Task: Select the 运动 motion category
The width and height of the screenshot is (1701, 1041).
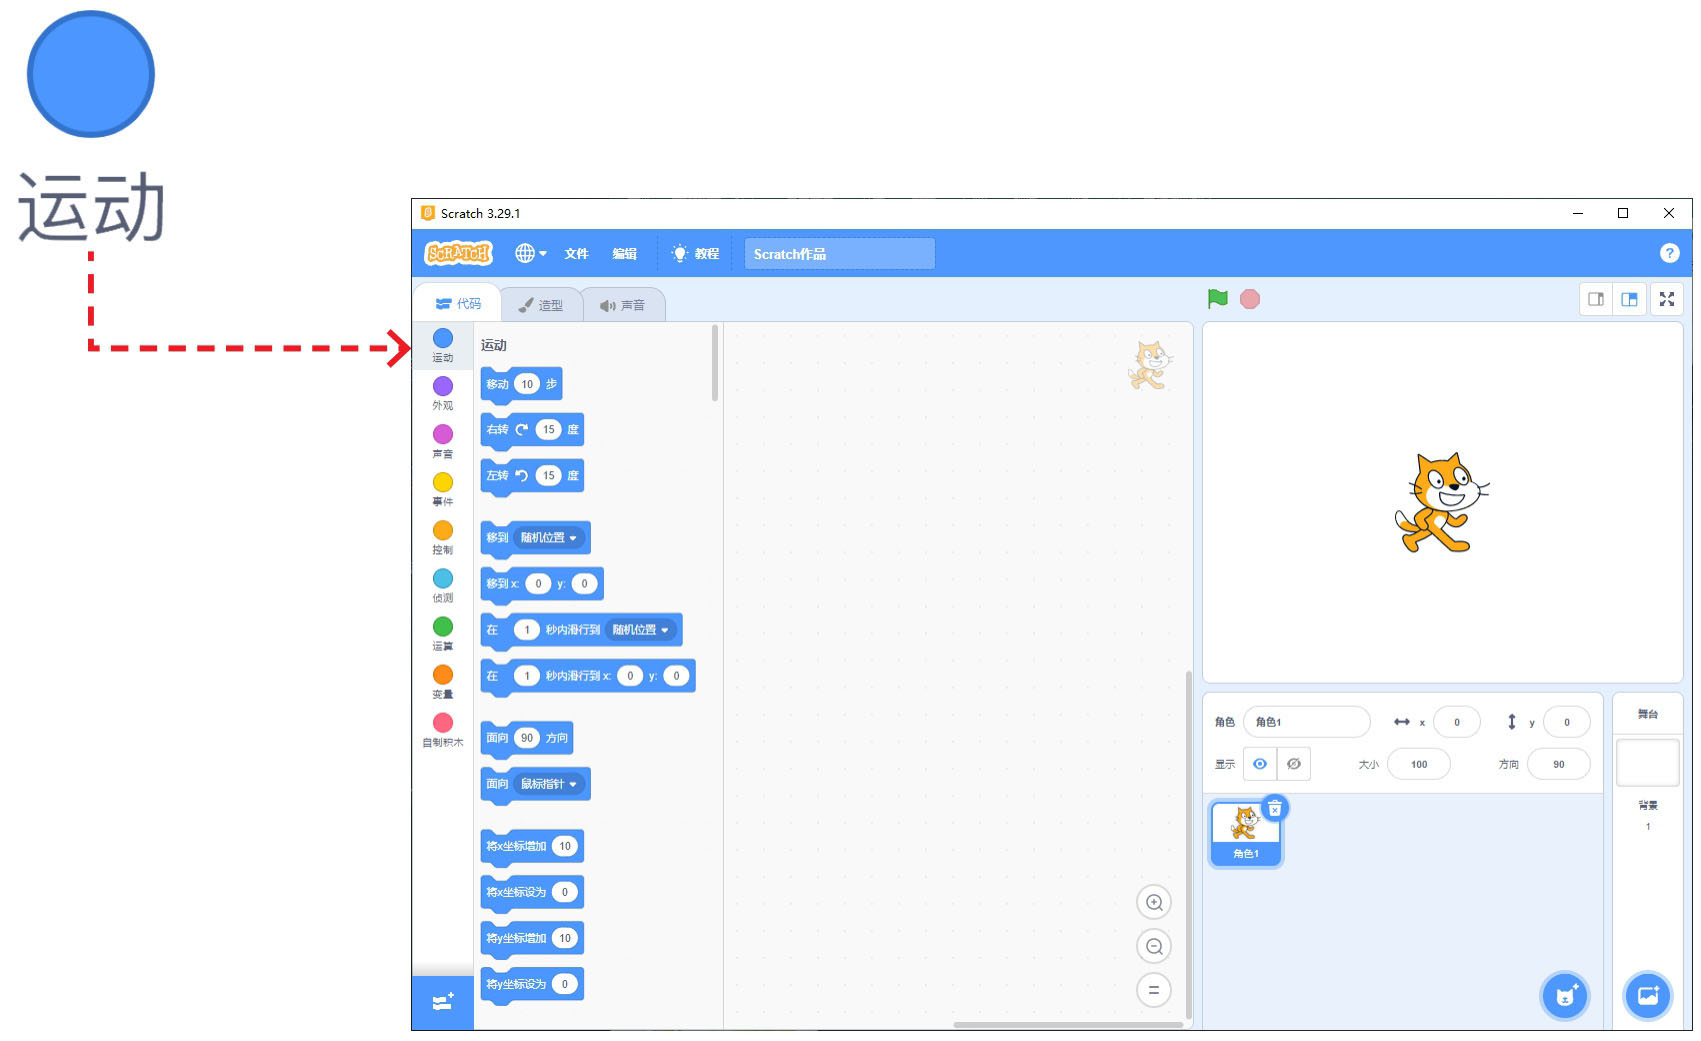Action: point(443,345)
